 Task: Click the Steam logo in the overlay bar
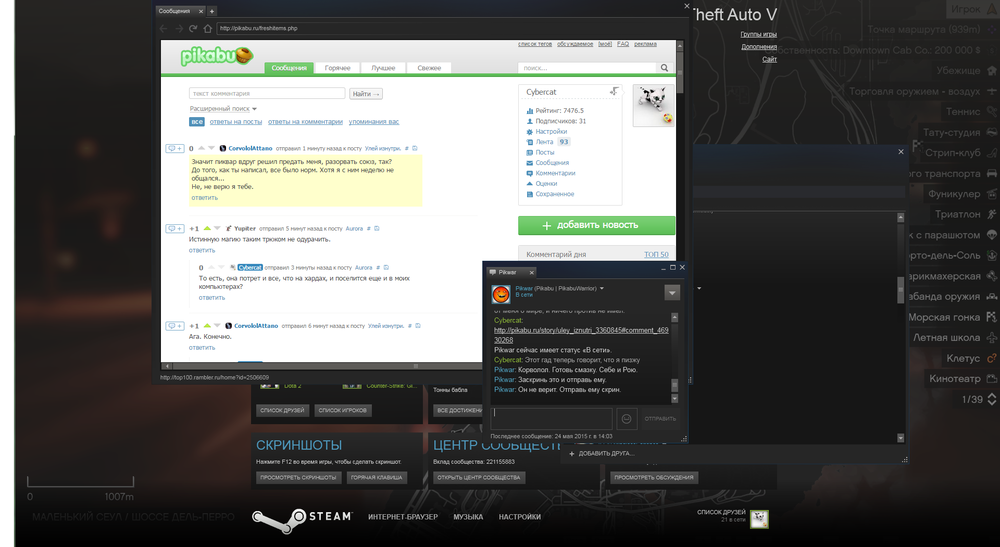coord(302,519)
